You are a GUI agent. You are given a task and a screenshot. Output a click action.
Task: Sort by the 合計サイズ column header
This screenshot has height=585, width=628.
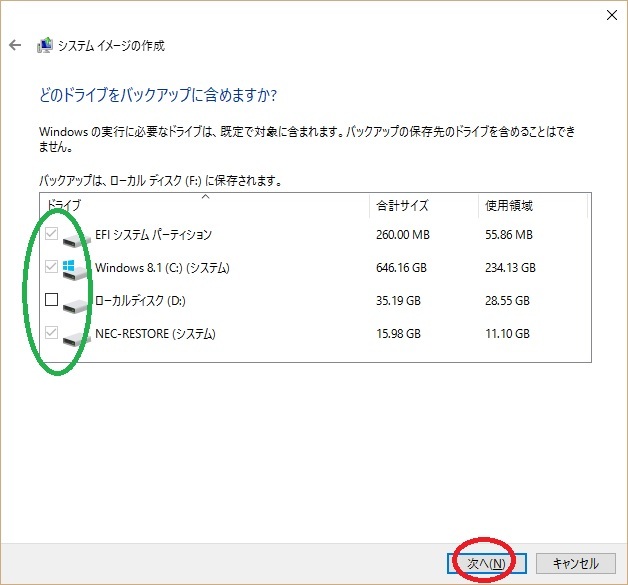coord(424,206)
